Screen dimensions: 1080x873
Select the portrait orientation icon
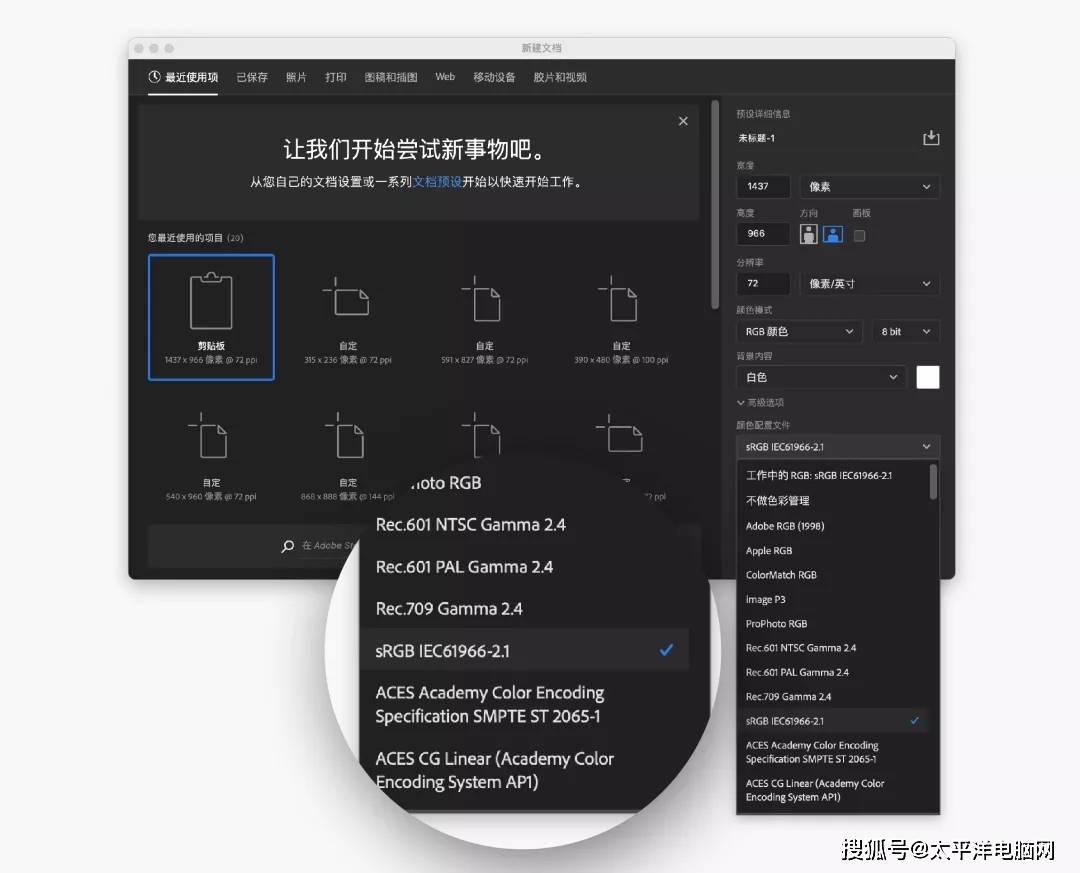[x=809, y=234]
